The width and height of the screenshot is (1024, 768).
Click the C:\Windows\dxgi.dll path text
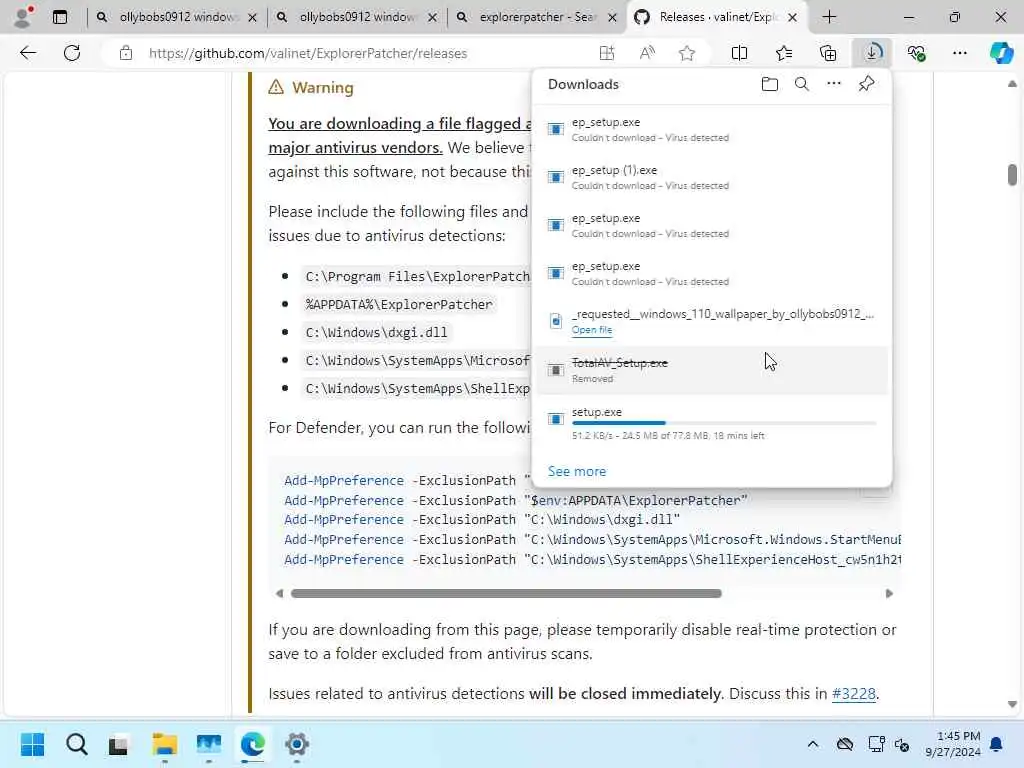(x=376, y=332)
